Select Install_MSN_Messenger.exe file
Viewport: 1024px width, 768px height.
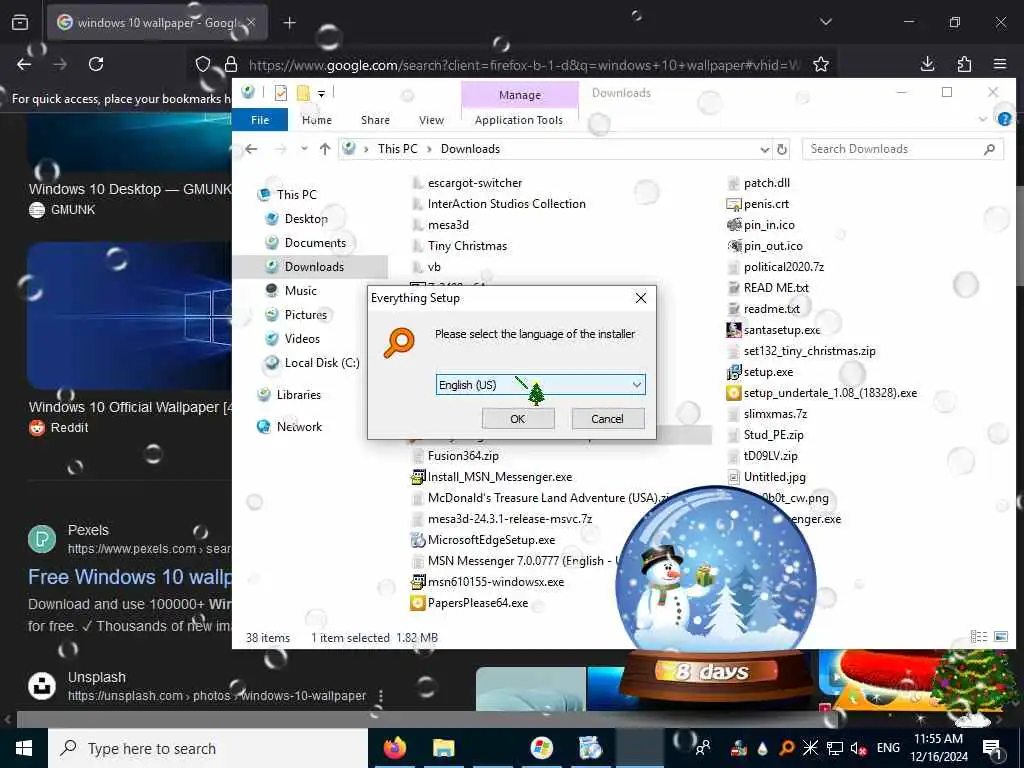500,477
